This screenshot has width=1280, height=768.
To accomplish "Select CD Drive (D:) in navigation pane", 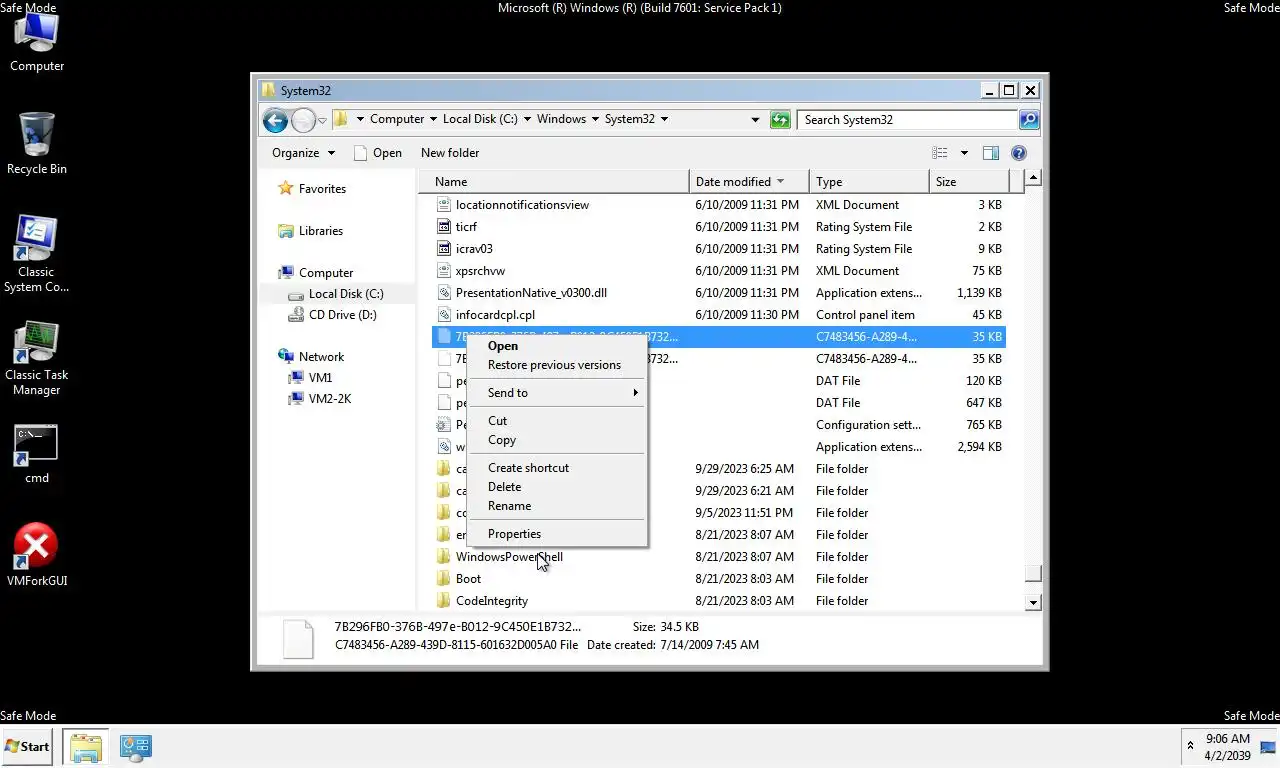I will click(332, 315).
